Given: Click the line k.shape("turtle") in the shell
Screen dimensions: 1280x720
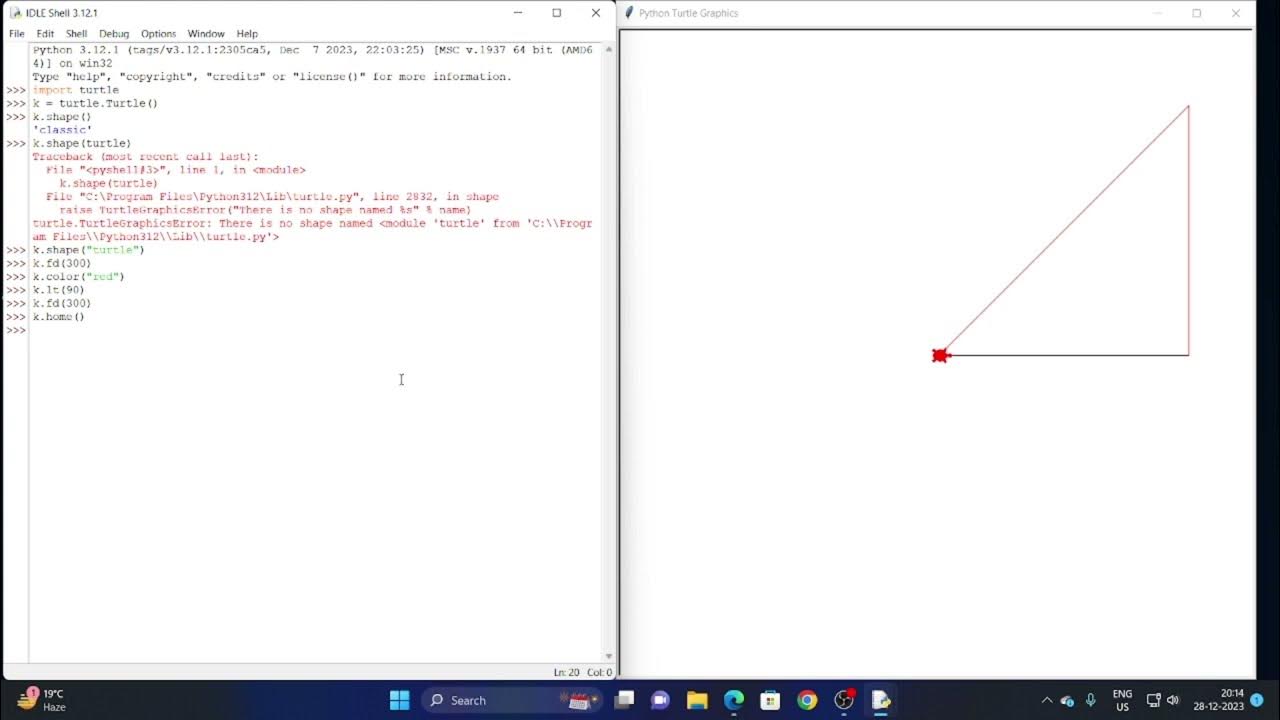Looking at the screenshot, I should point(88,250).
